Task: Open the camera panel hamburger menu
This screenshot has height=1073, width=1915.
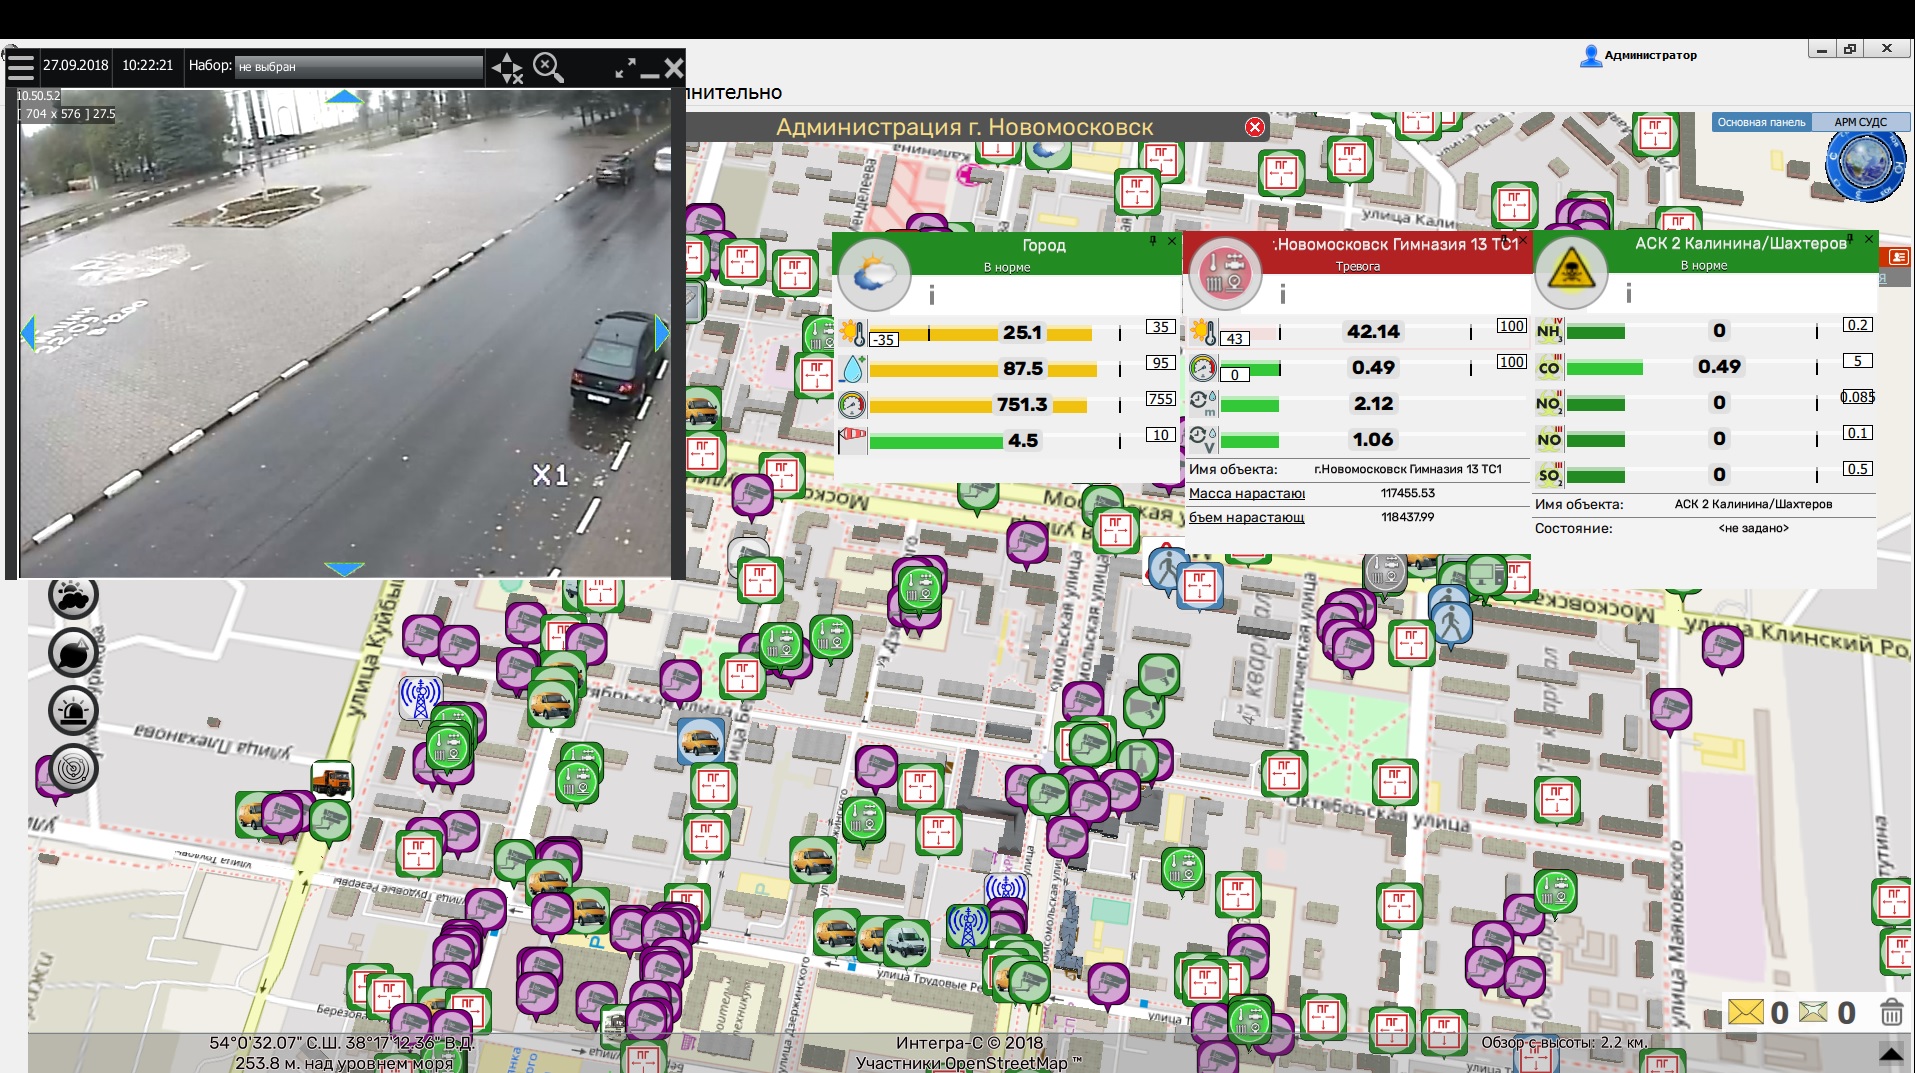Action: (x=20, y=68)
